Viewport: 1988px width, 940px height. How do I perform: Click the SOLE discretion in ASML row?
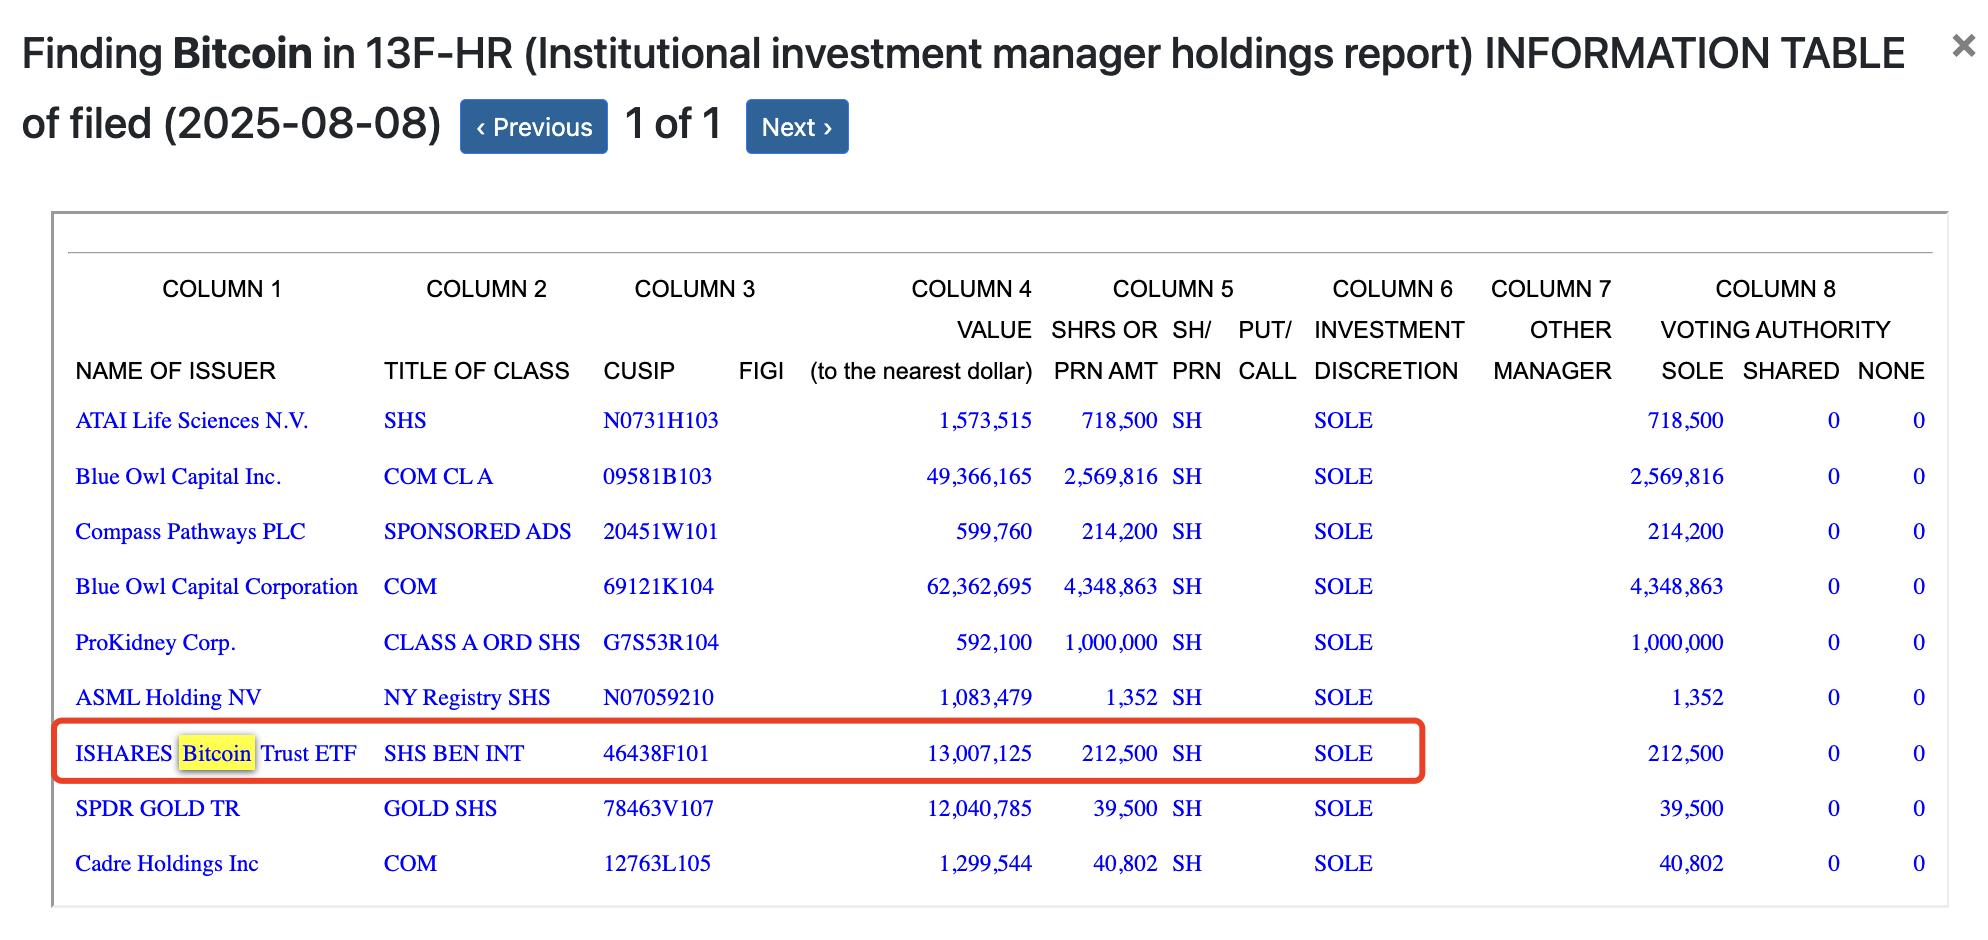coord(1343,697)
